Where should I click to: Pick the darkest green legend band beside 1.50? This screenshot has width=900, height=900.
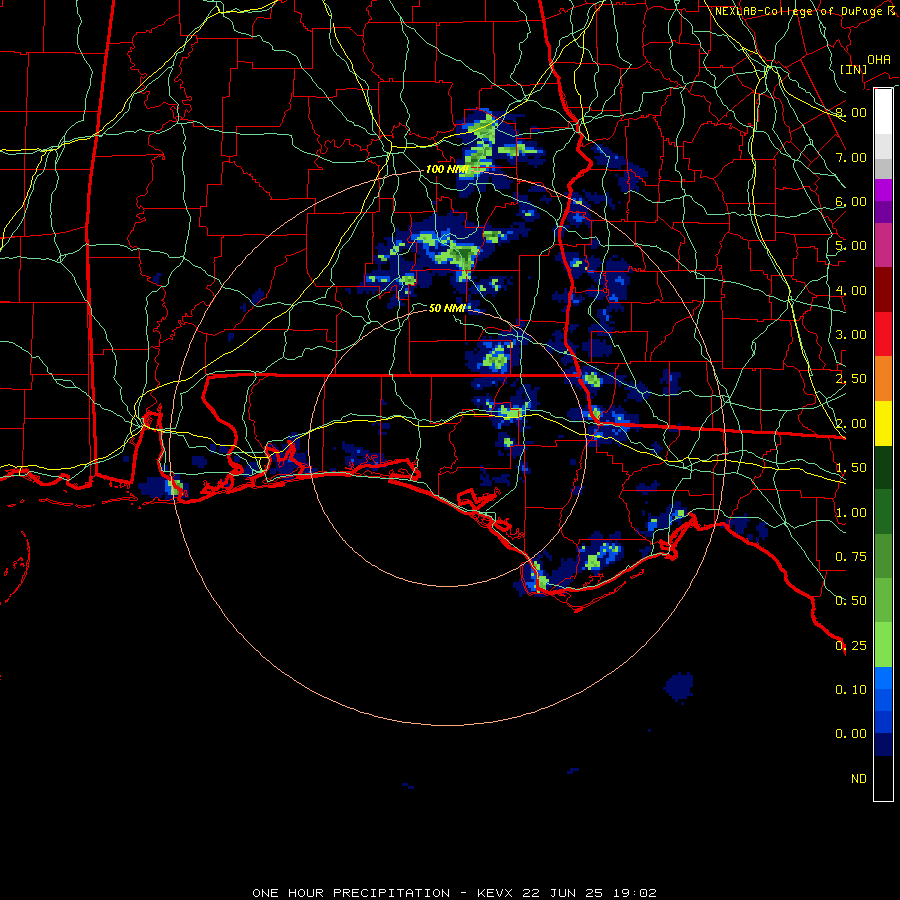[x=883, y=467]
